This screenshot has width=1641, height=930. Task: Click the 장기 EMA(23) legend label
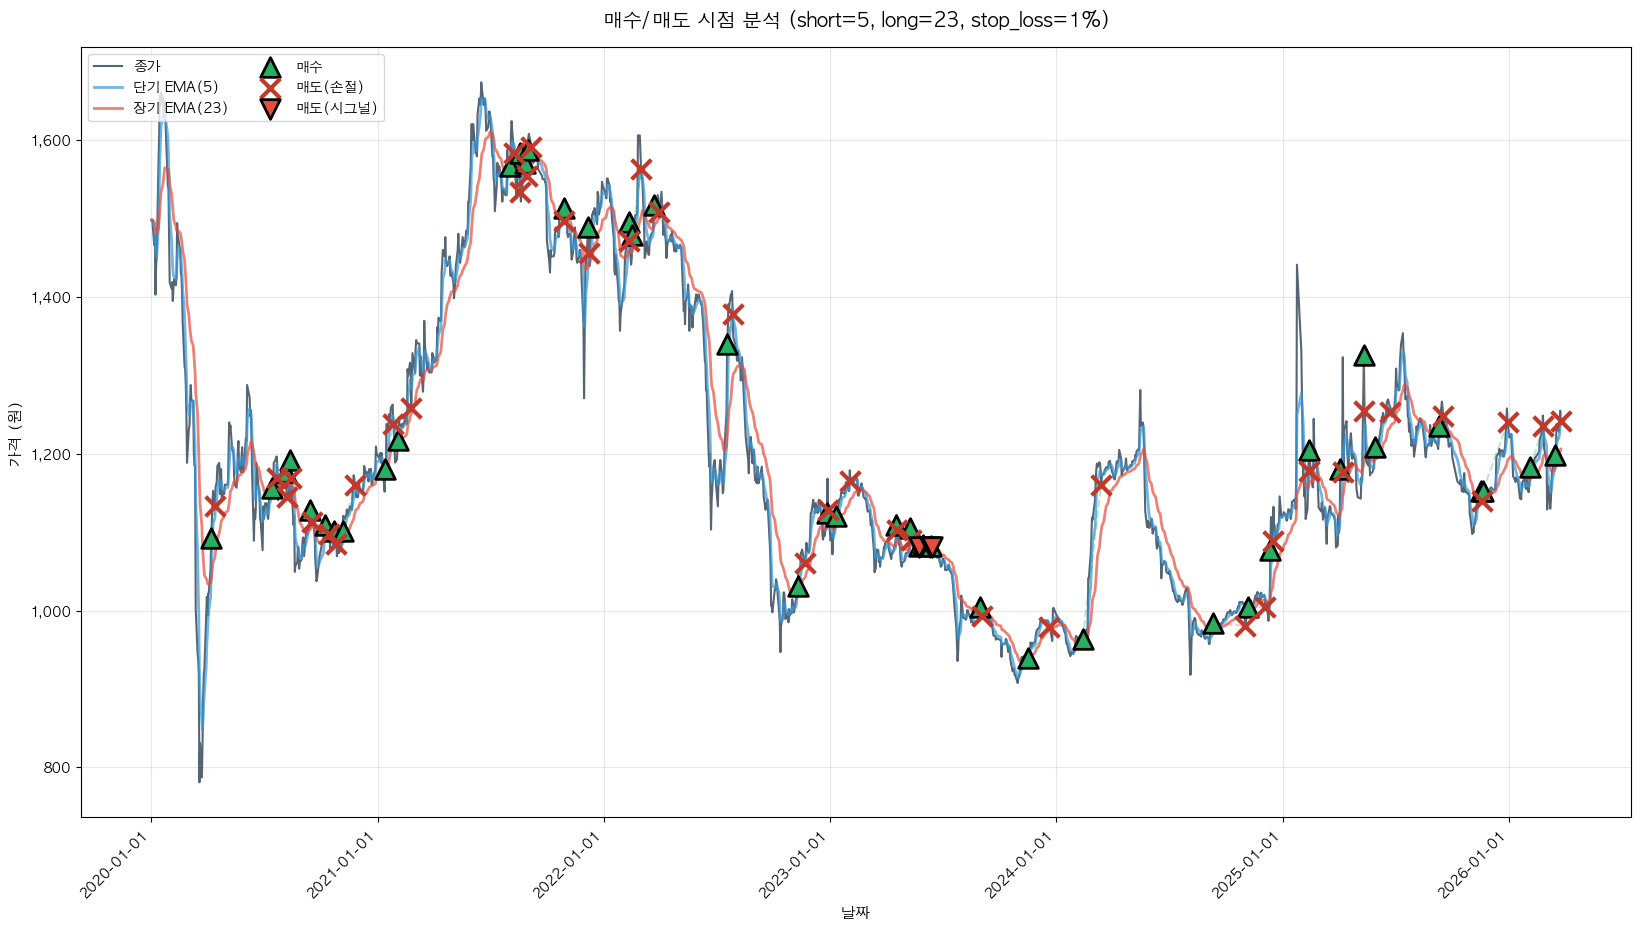tap(180, 108)
